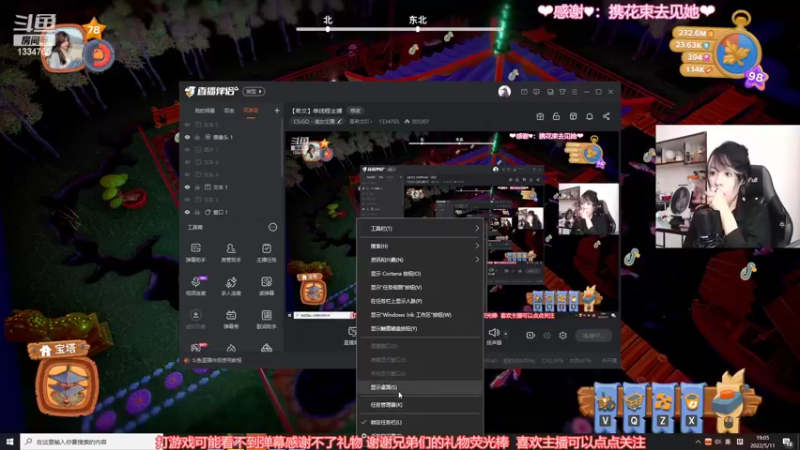Toggle visibility eye of 文本 6 layer

pyautogui.click(x=187, y=162)
